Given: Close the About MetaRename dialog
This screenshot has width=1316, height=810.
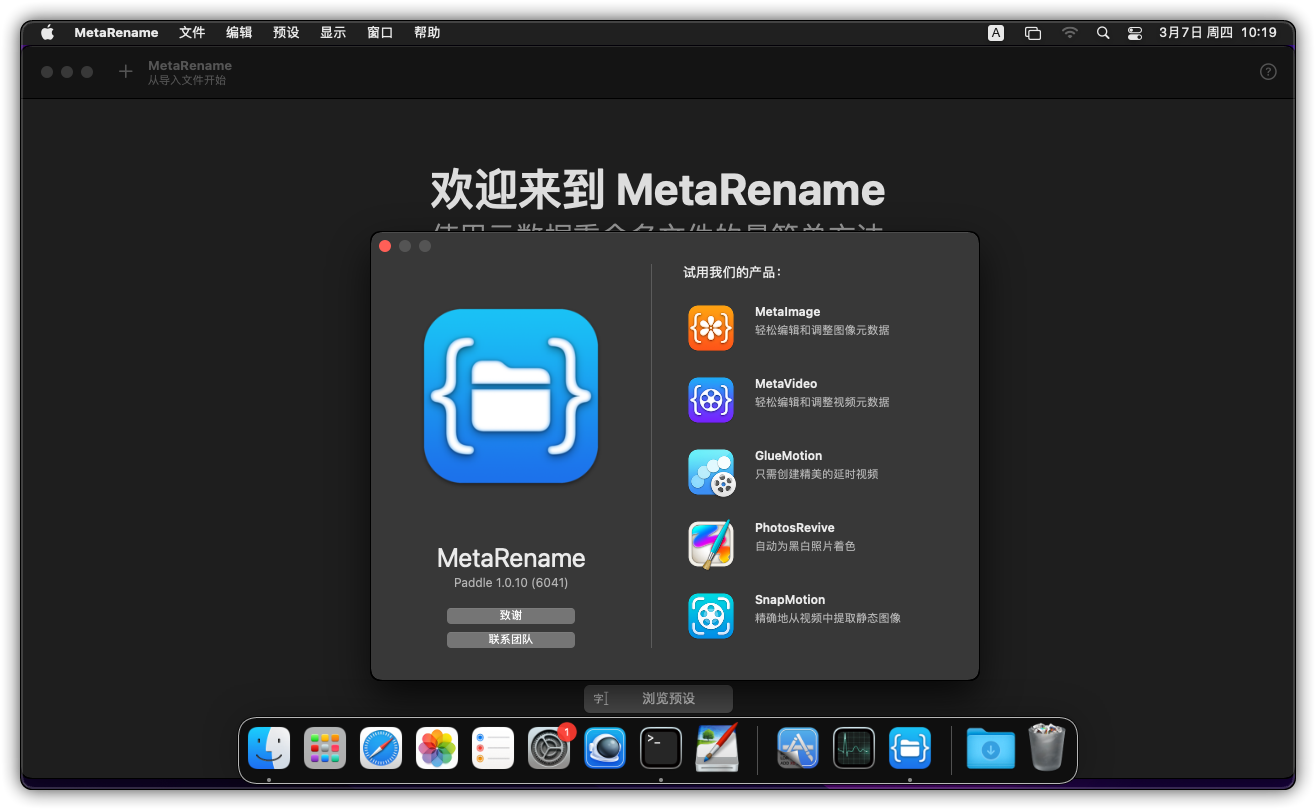Looking at the screenshot, I should [385, 246].
